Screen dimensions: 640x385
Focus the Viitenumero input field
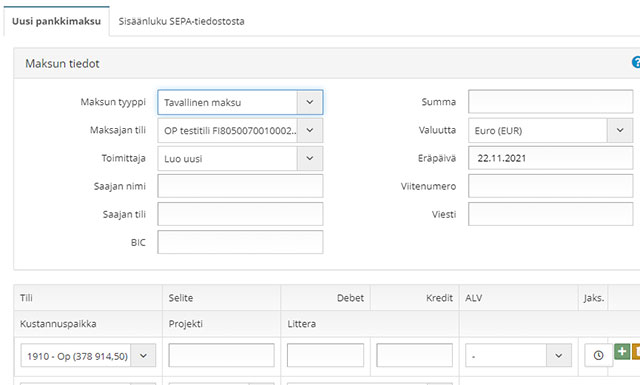(550, 186)
